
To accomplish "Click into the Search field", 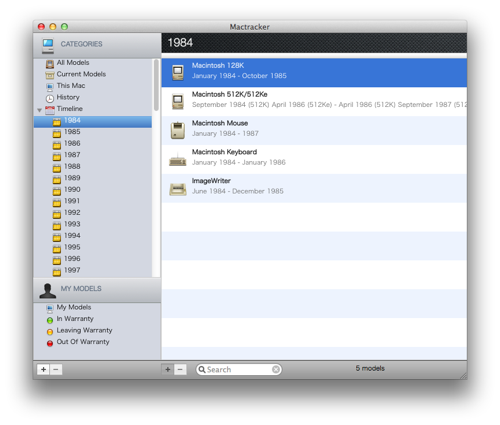I will click(239, 369).
